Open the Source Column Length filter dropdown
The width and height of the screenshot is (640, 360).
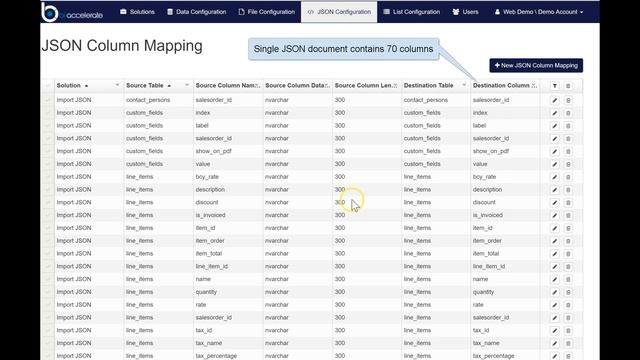pos(395,85)
